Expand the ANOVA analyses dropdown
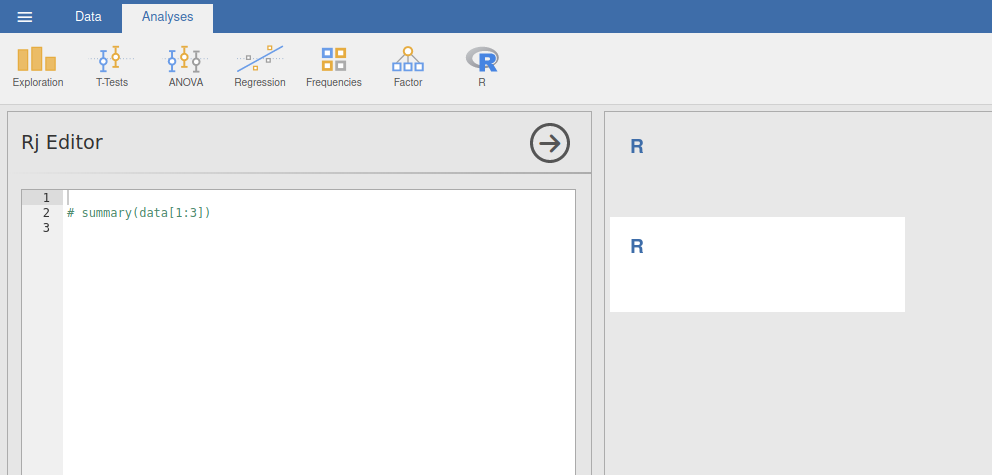Viewport: 992px width, 475px height. point(185,67)
